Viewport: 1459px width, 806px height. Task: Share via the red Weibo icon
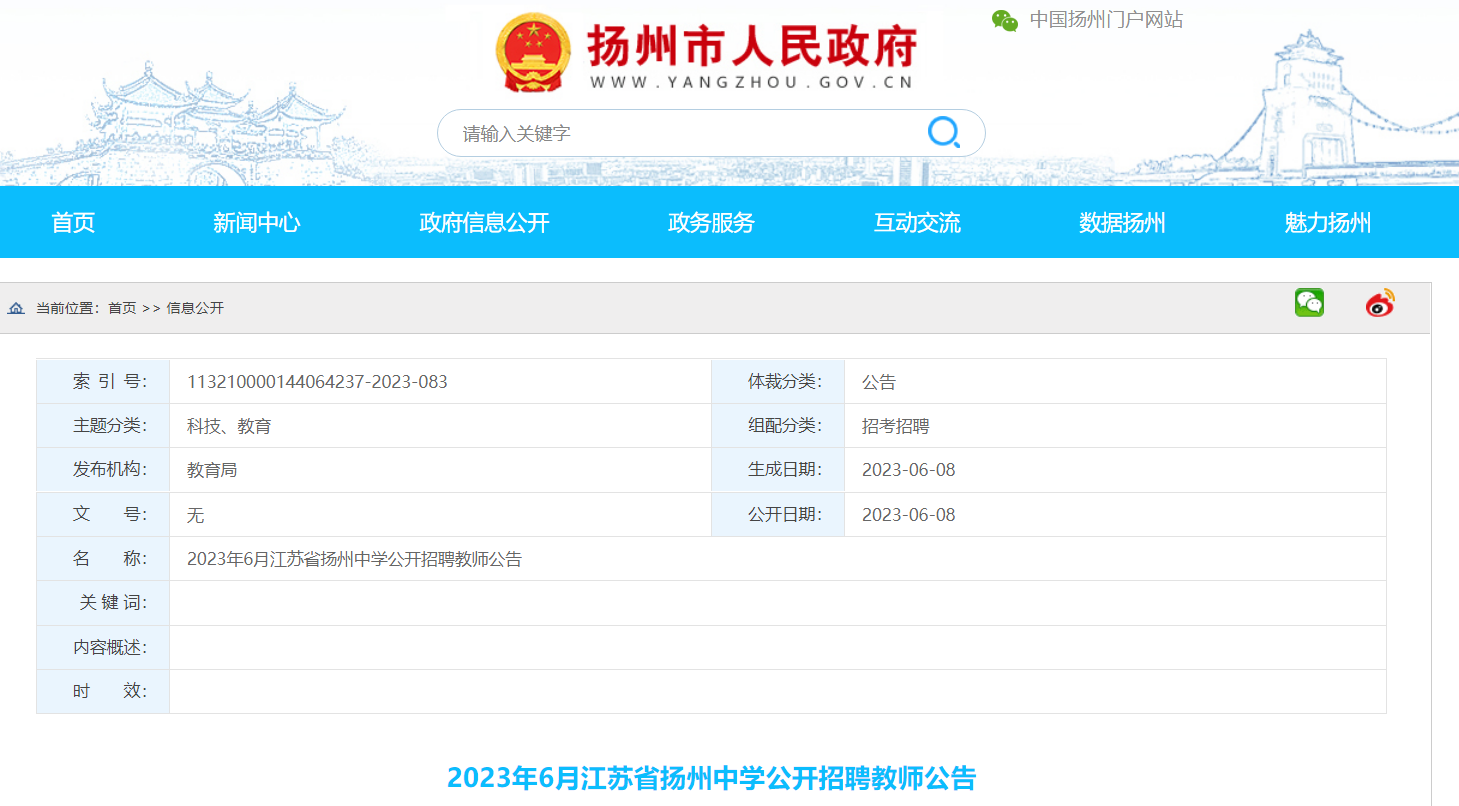(x=1380, y=303)
